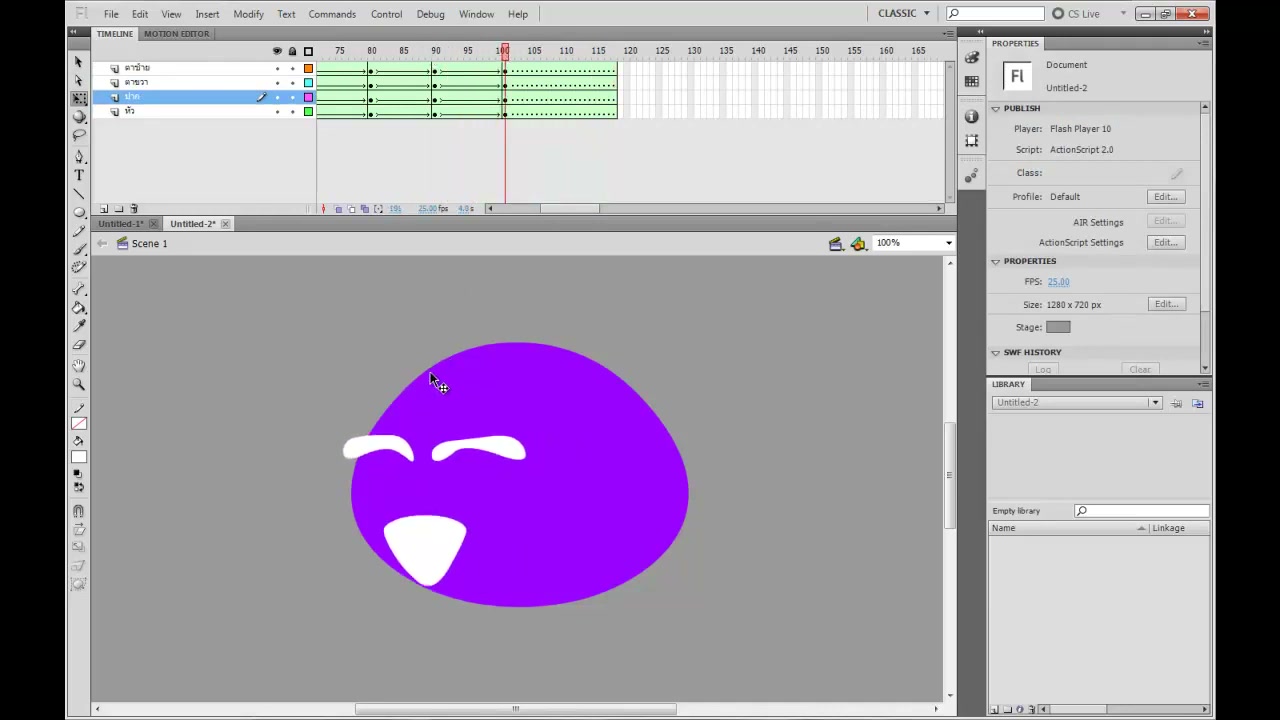Toggle show/hide all layers eye icon

click(277, 51)
